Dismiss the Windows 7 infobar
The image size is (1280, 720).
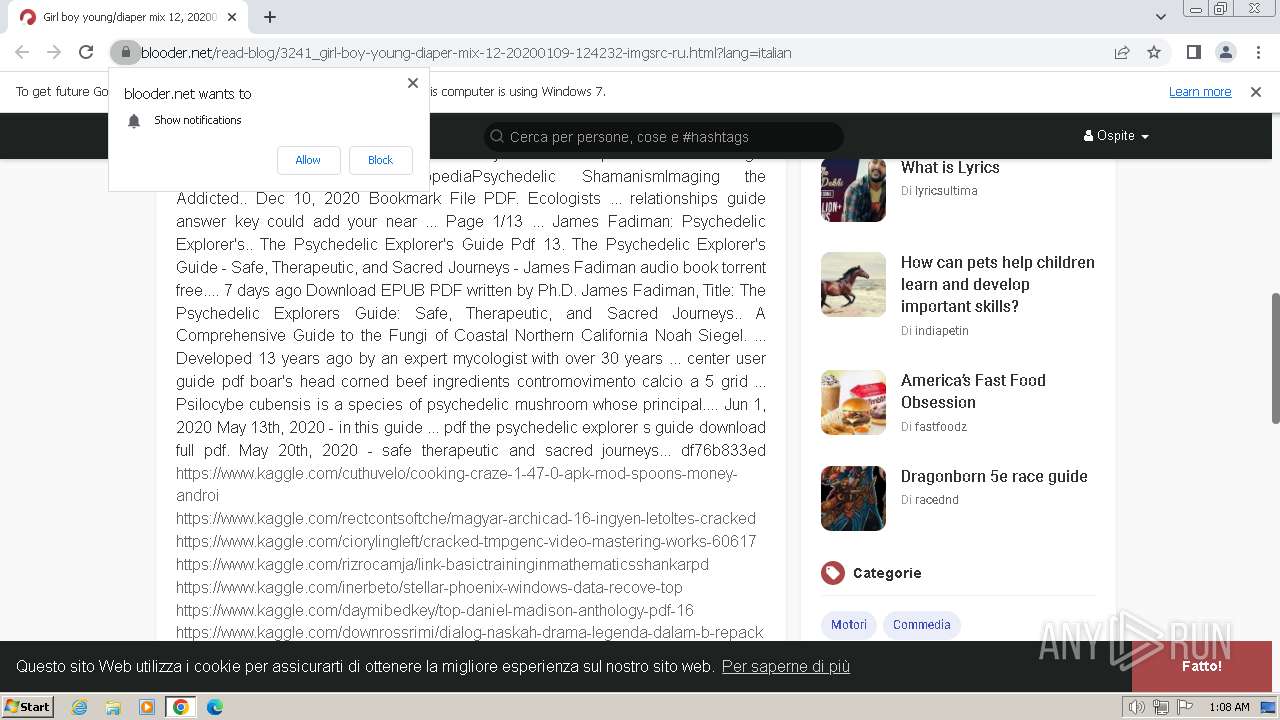(x=1256, y=91)
